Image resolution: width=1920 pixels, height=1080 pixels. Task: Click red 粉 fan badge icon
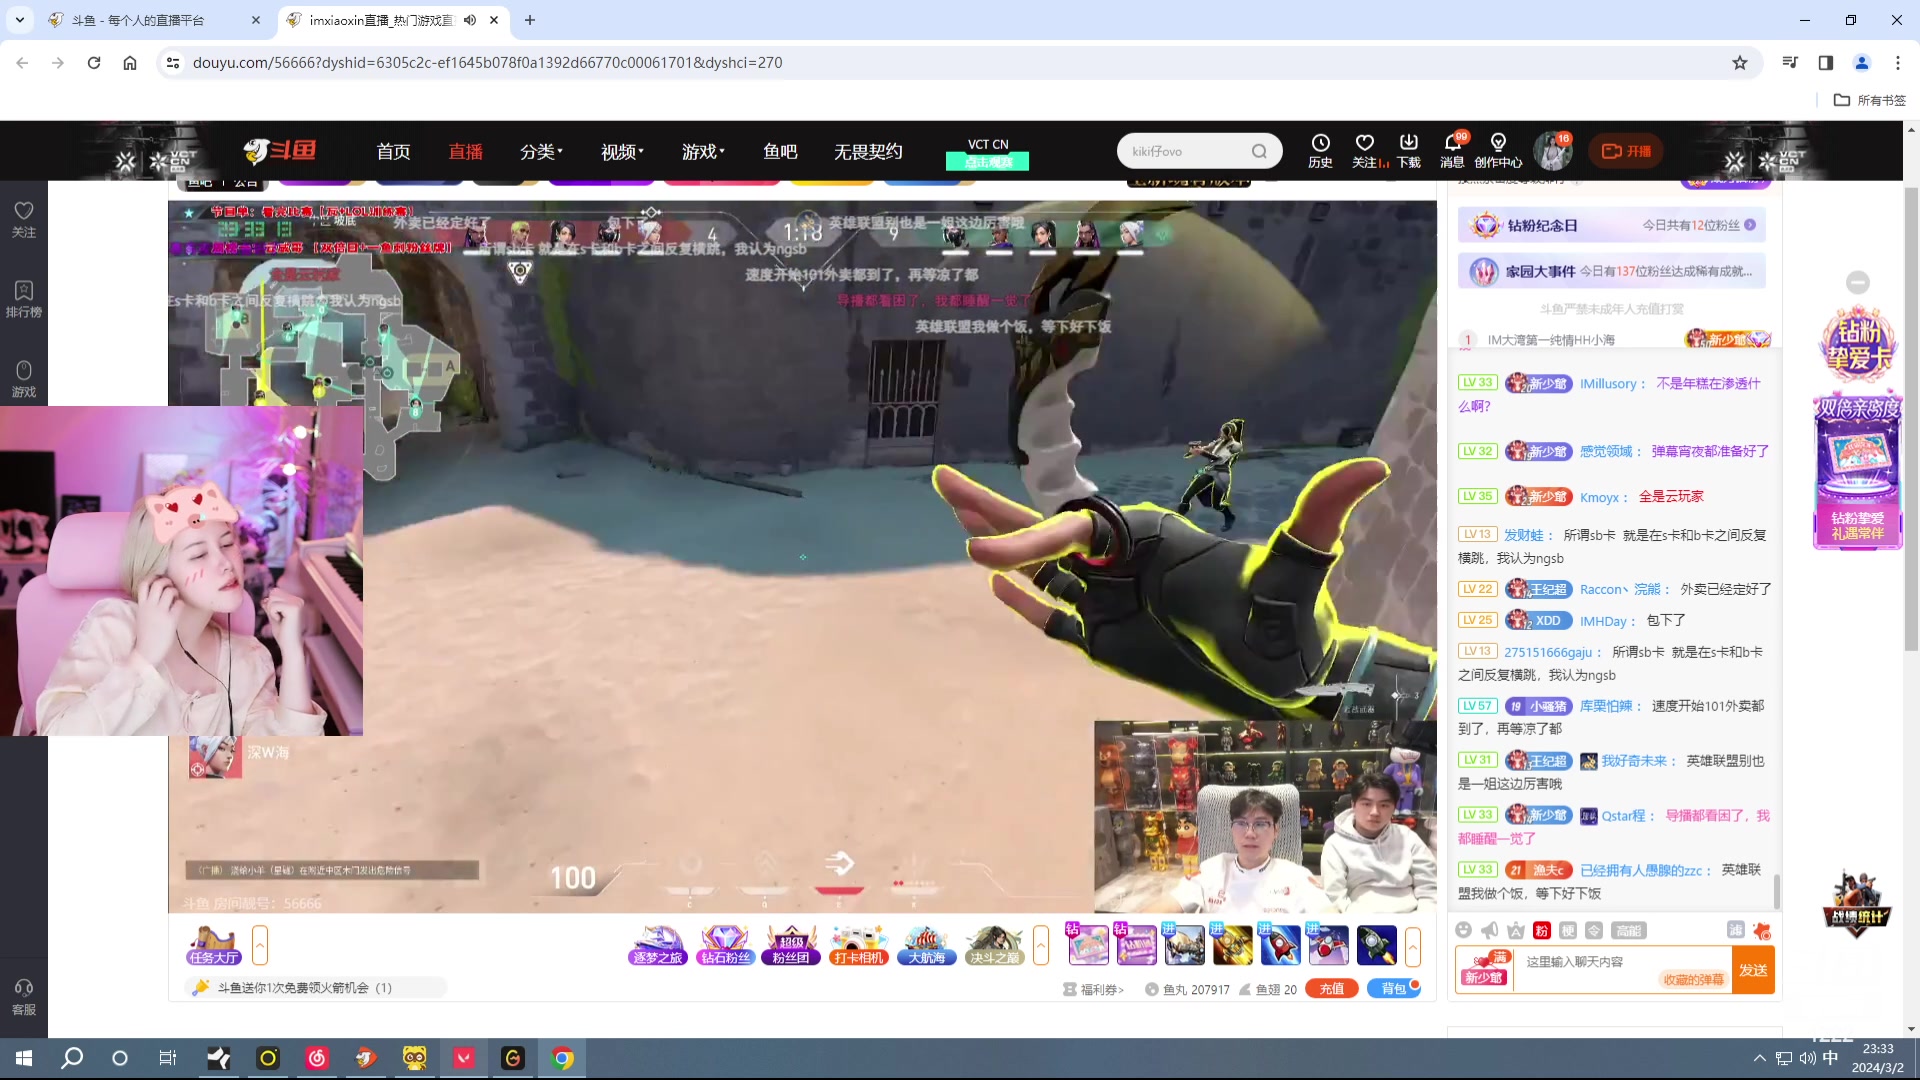pyautogui.click(x=1542, y=930)
